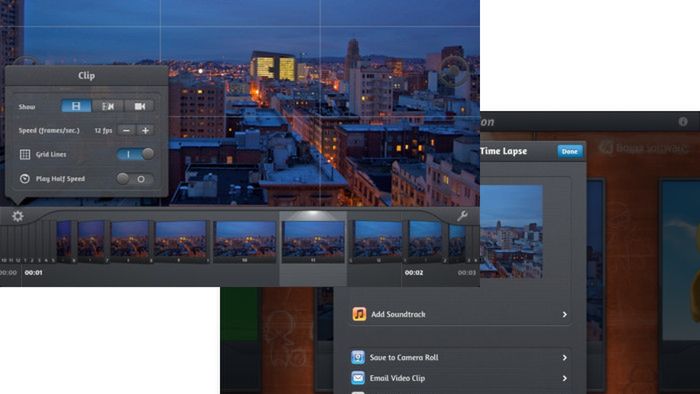This screenshot has width=700, height=394.
Task: Click the 12 fps speed value
Action: (103, 130)
